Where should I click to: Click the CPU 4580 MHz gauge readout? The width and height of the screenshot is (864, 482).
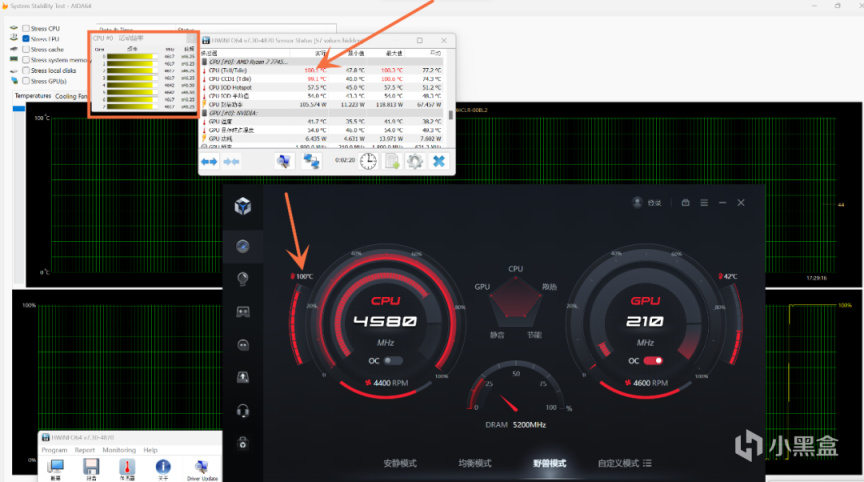pos(385,321)
